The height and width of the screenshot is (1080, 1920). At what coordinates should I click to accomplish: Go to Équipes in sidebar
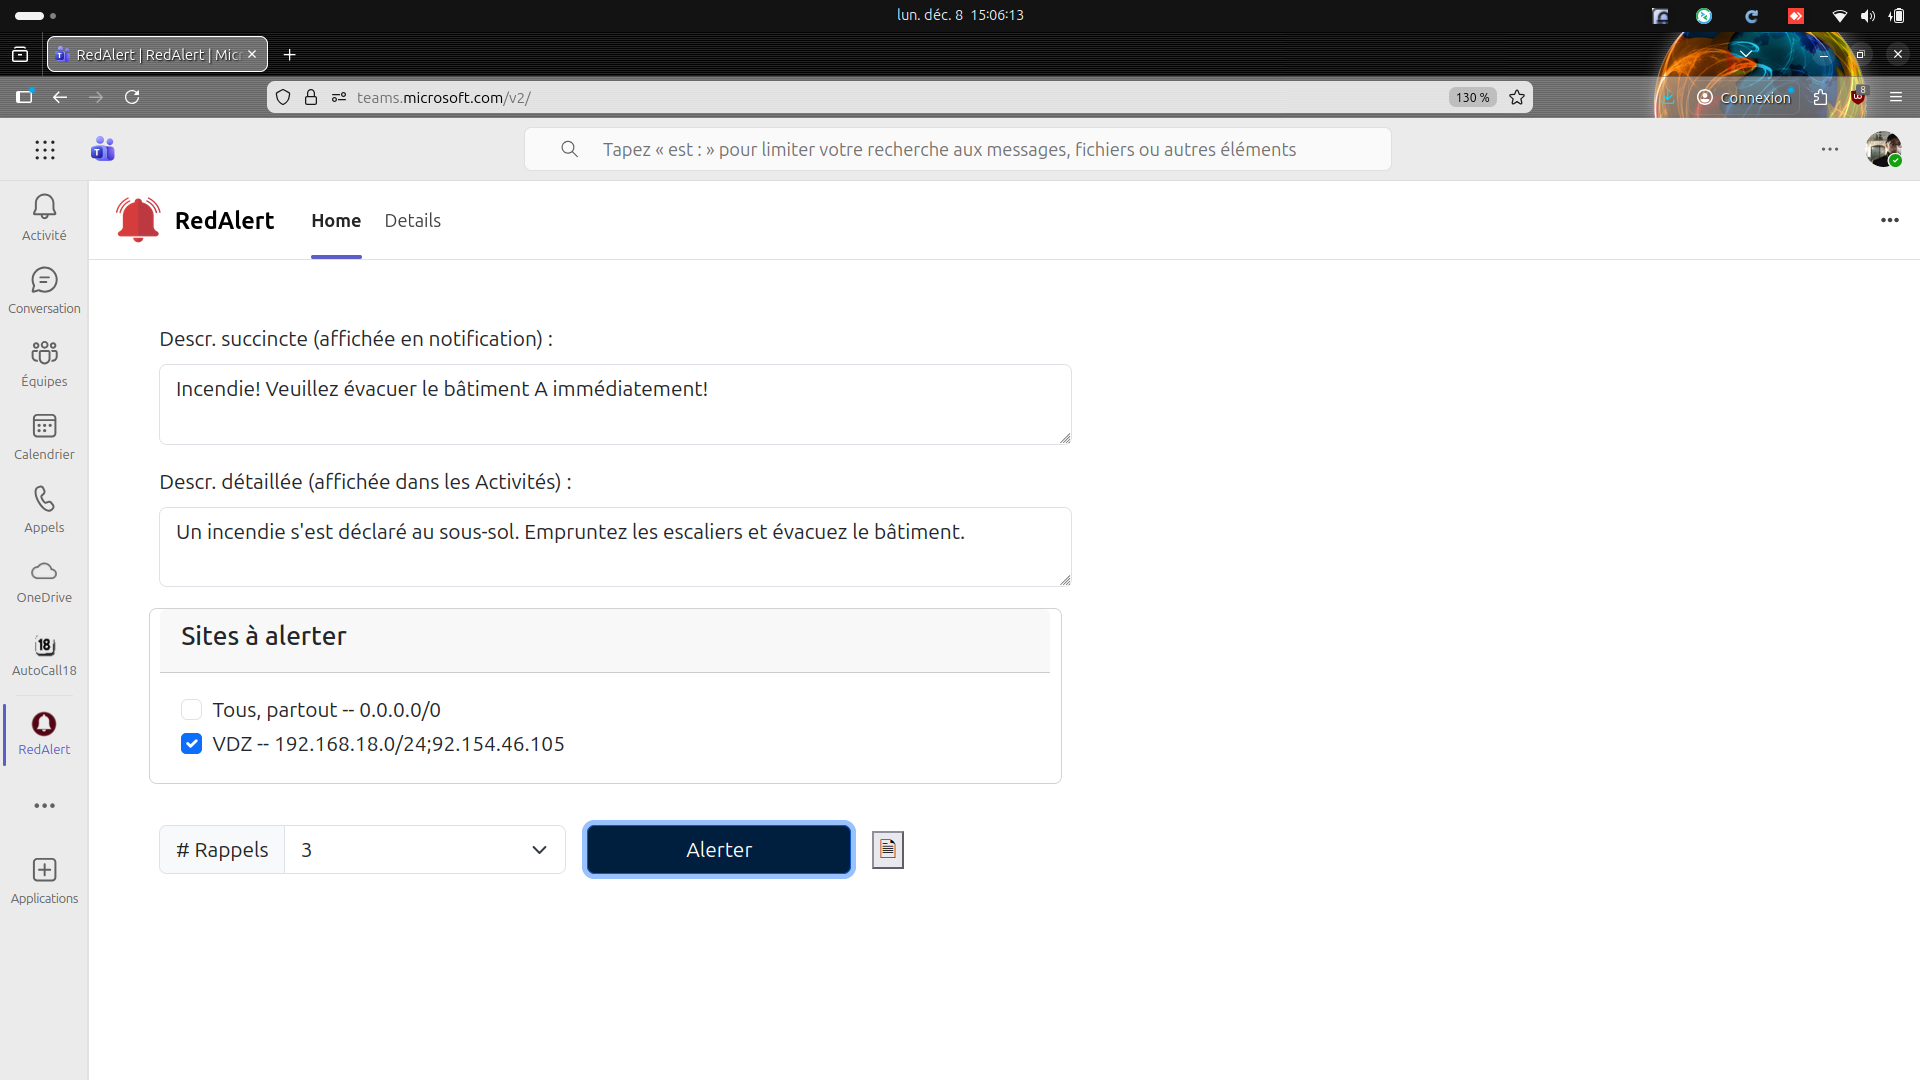click(44, 354)
